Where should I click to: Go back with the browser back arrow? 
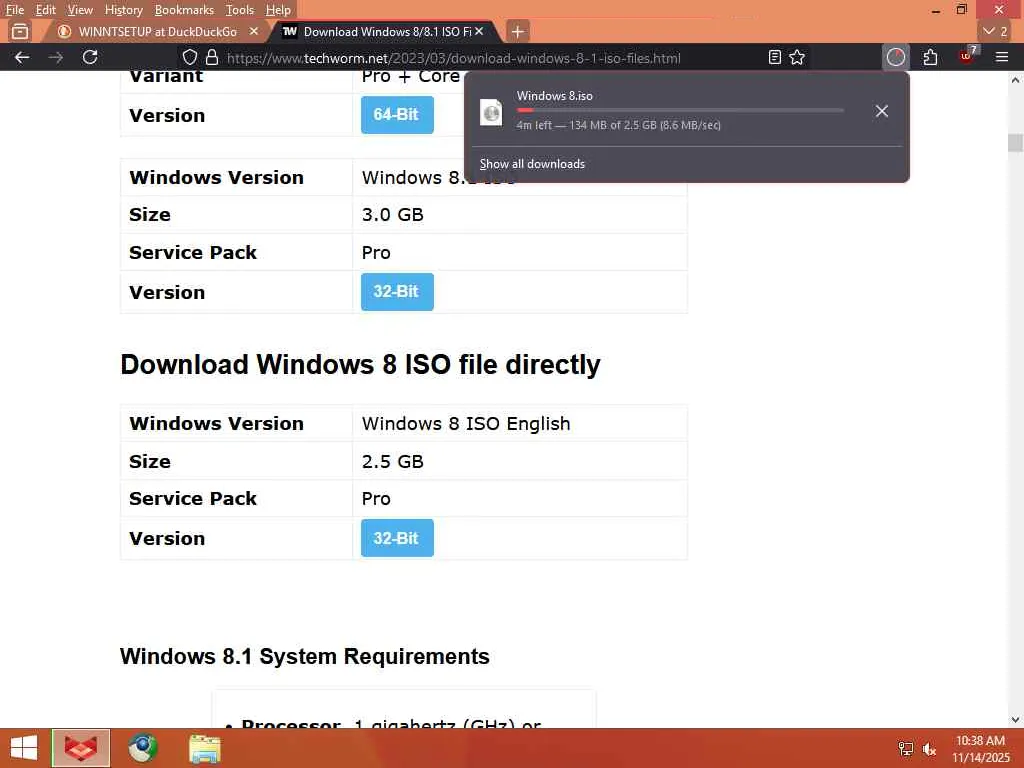pos(22,57)
